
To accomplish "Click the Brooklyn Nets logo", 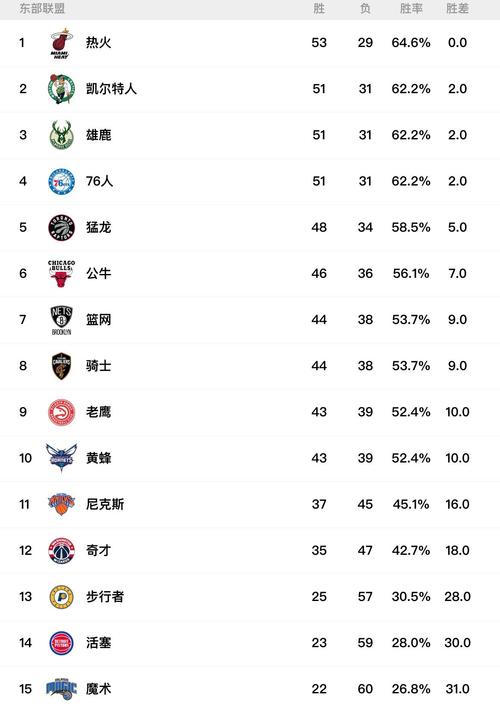I will pos(61,320).
